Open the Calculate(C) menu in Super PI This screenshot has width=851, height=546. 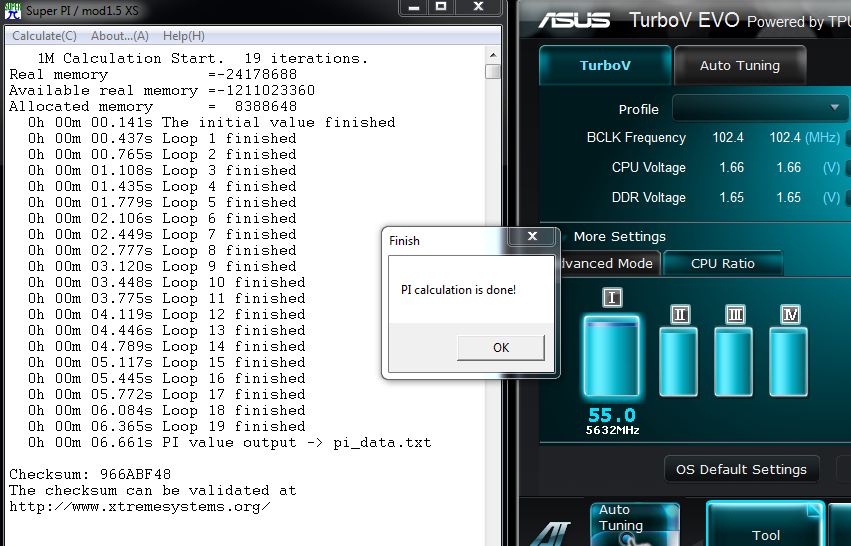(44, 36)
